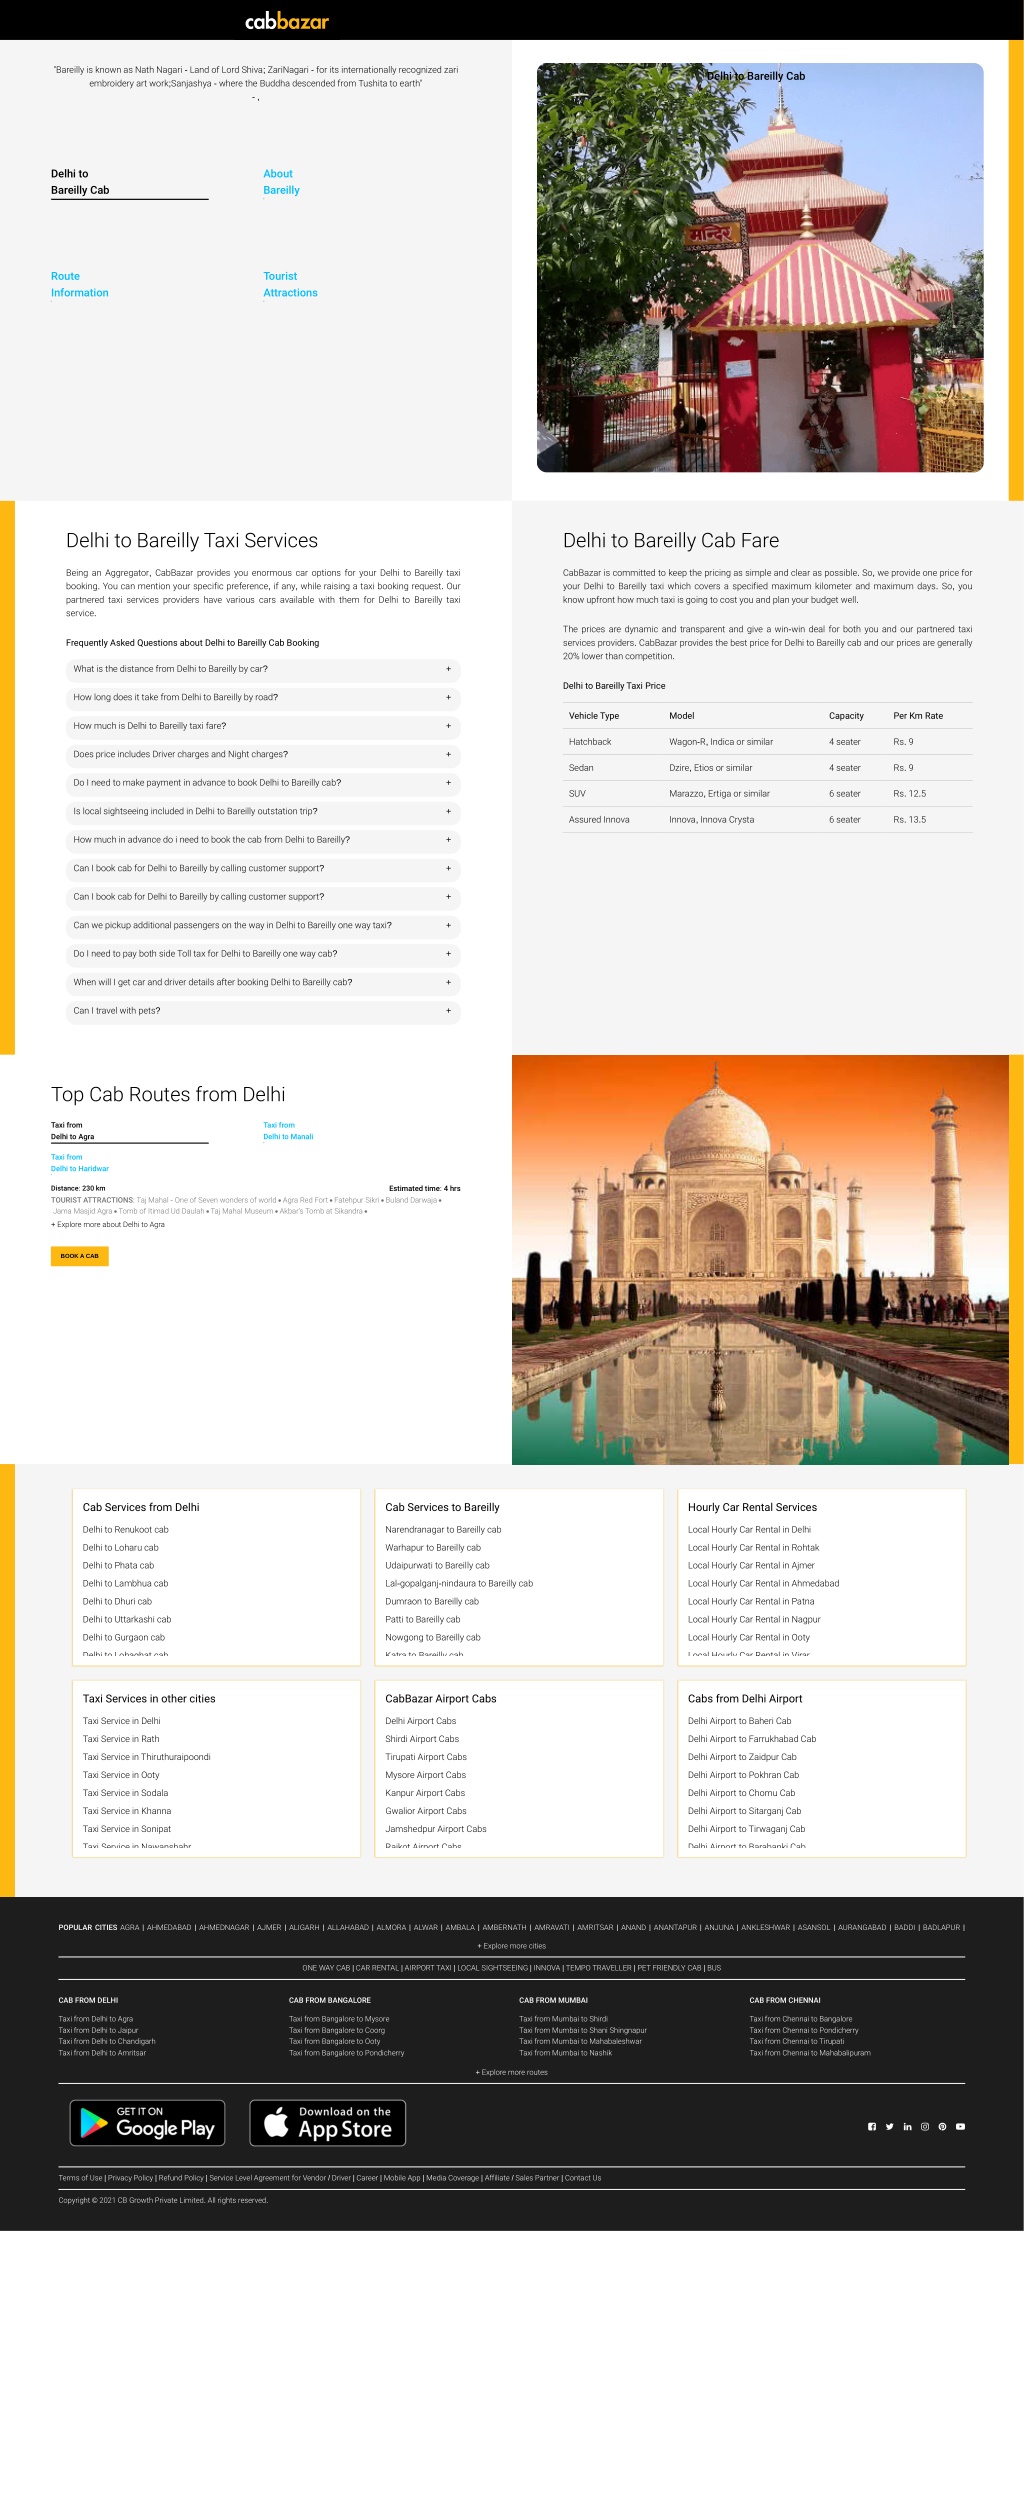Switch to the Tourist Attractions tab
1024x2504 pixels.
(x=290, y=285)
